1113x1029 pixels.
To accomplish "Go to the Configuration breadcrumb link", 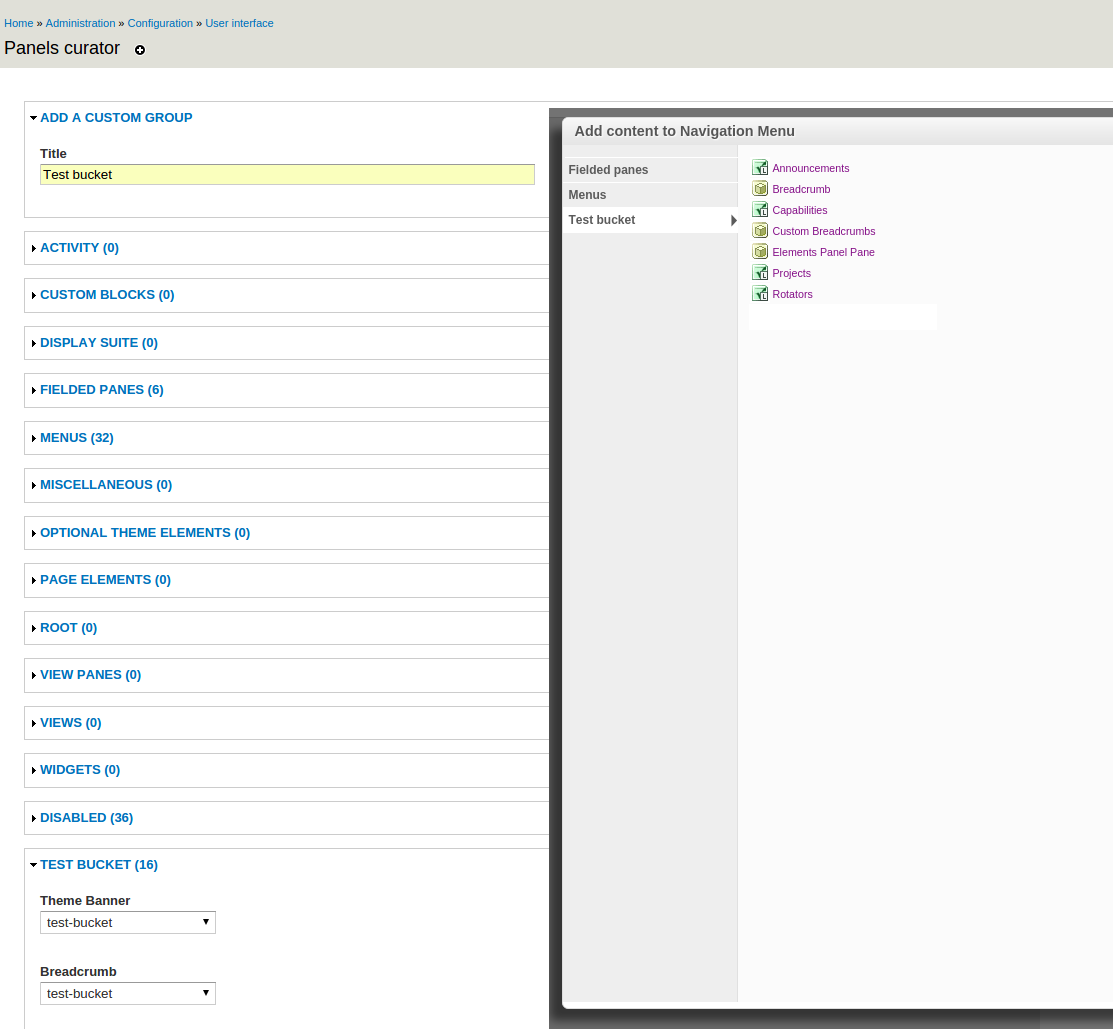I will tap(160, 23).
